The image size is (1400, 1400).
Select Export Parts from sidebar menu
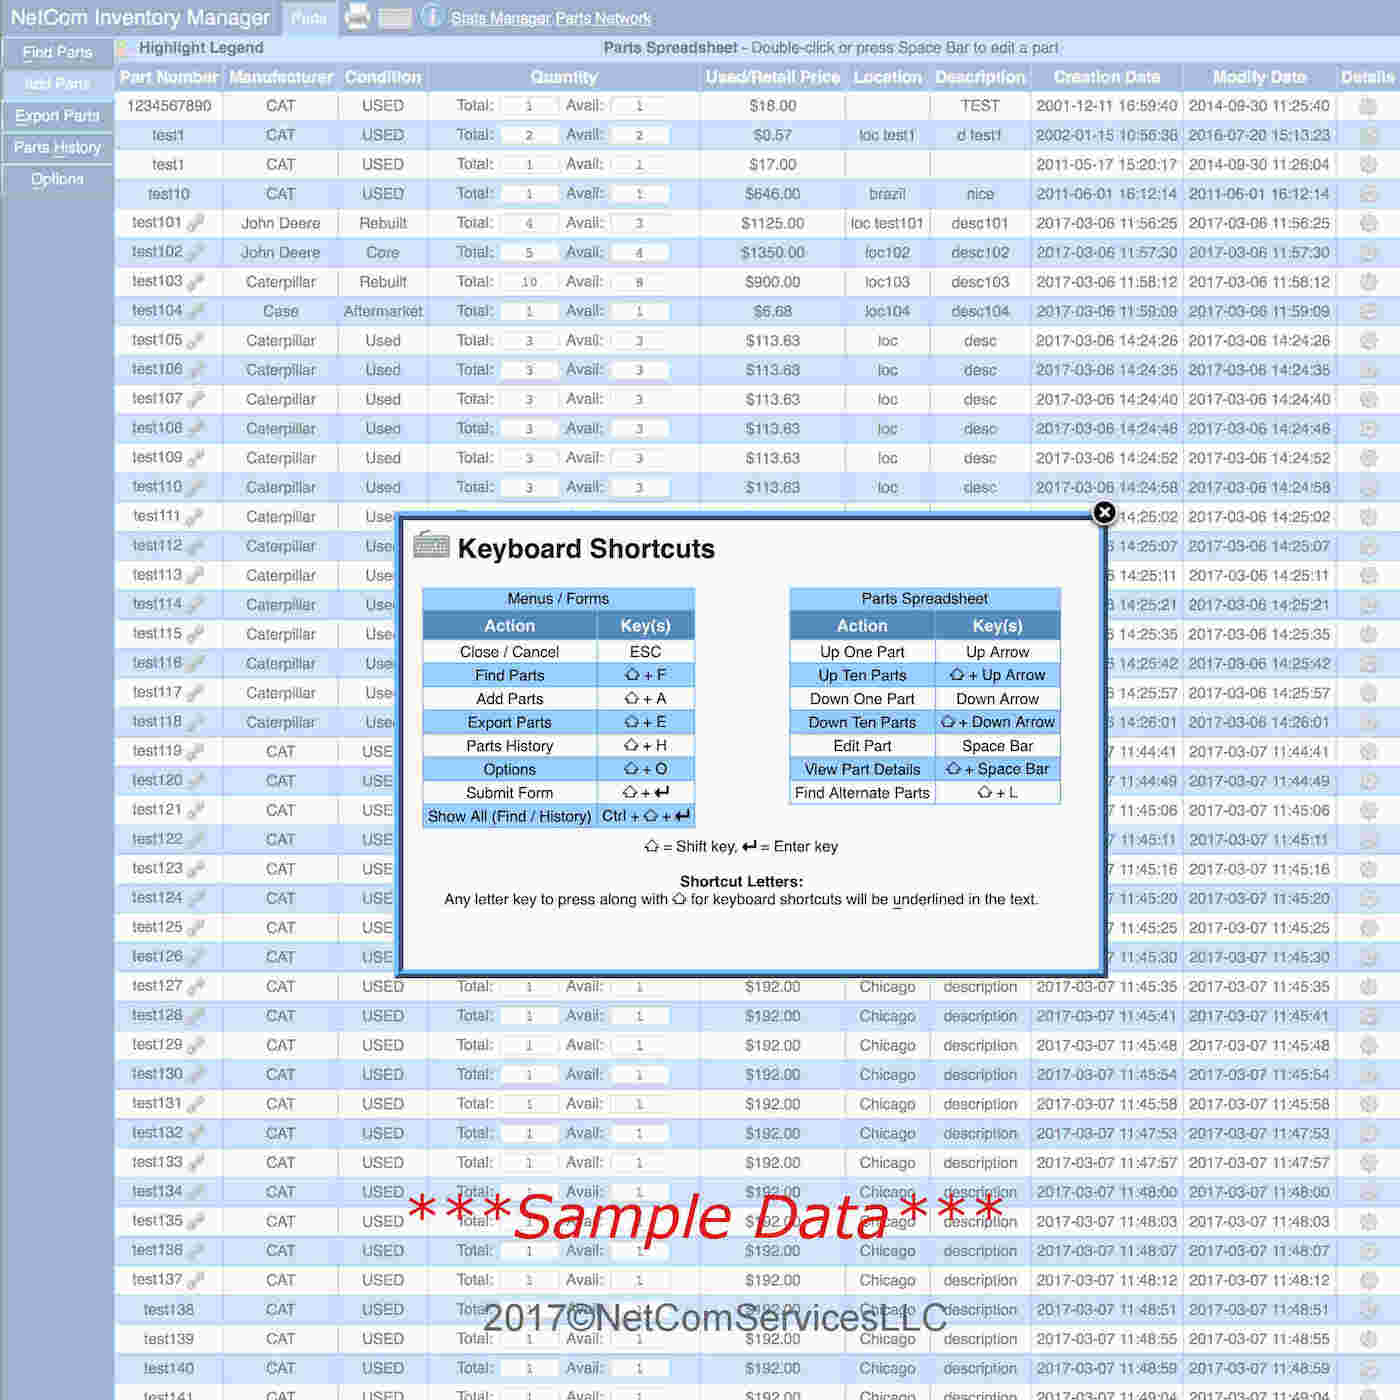[57, 116]
